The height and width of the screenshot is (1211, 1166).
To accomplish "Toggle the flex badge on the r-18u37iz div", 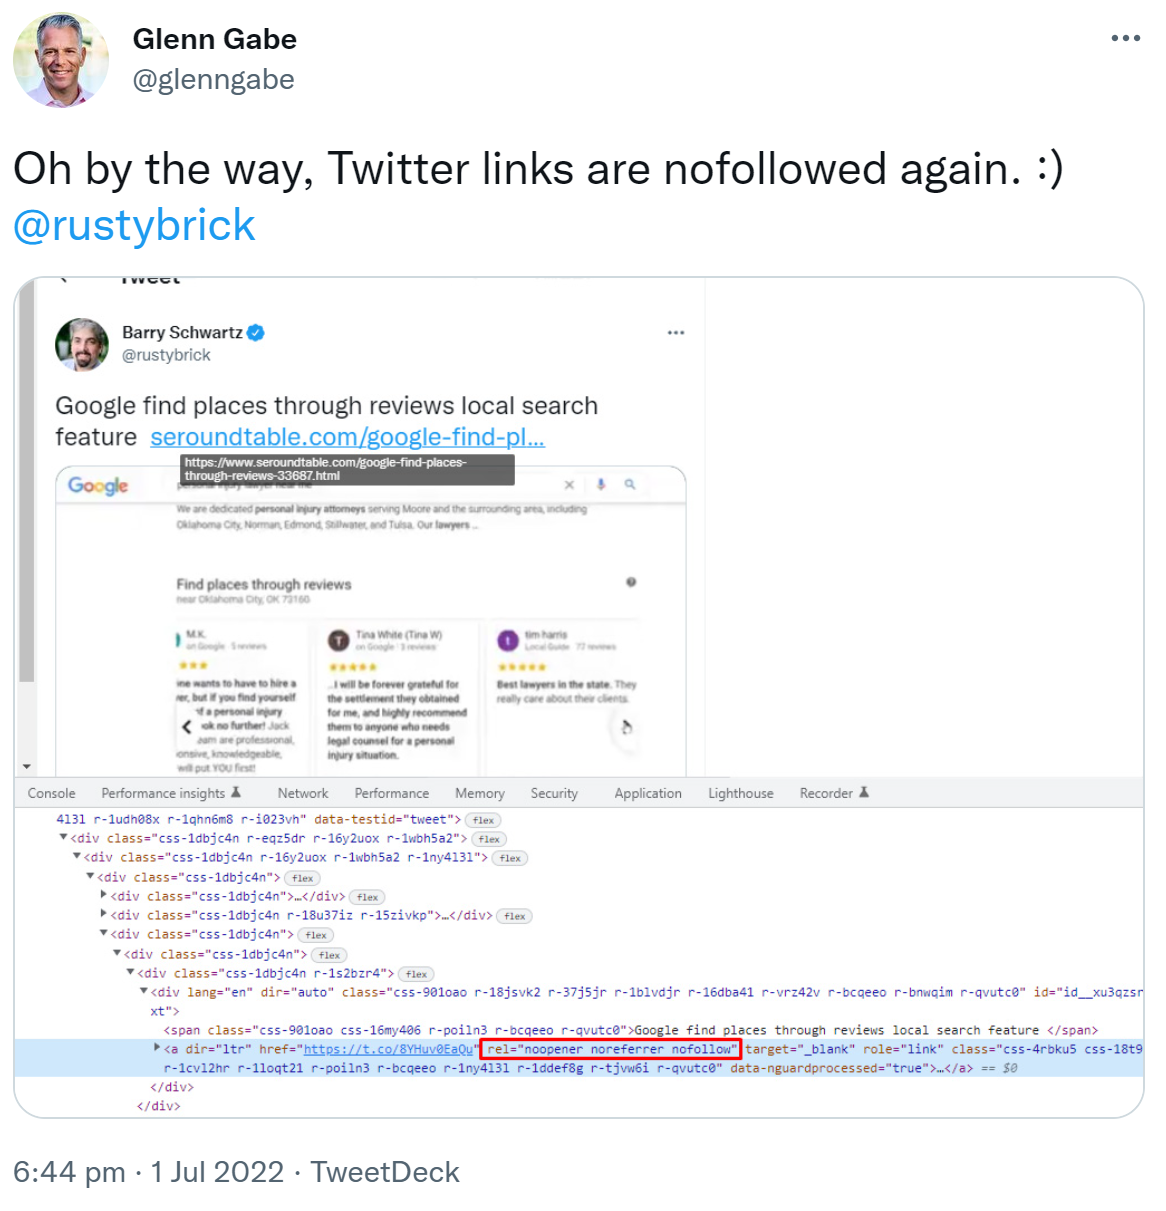I will tap(513, 915).
